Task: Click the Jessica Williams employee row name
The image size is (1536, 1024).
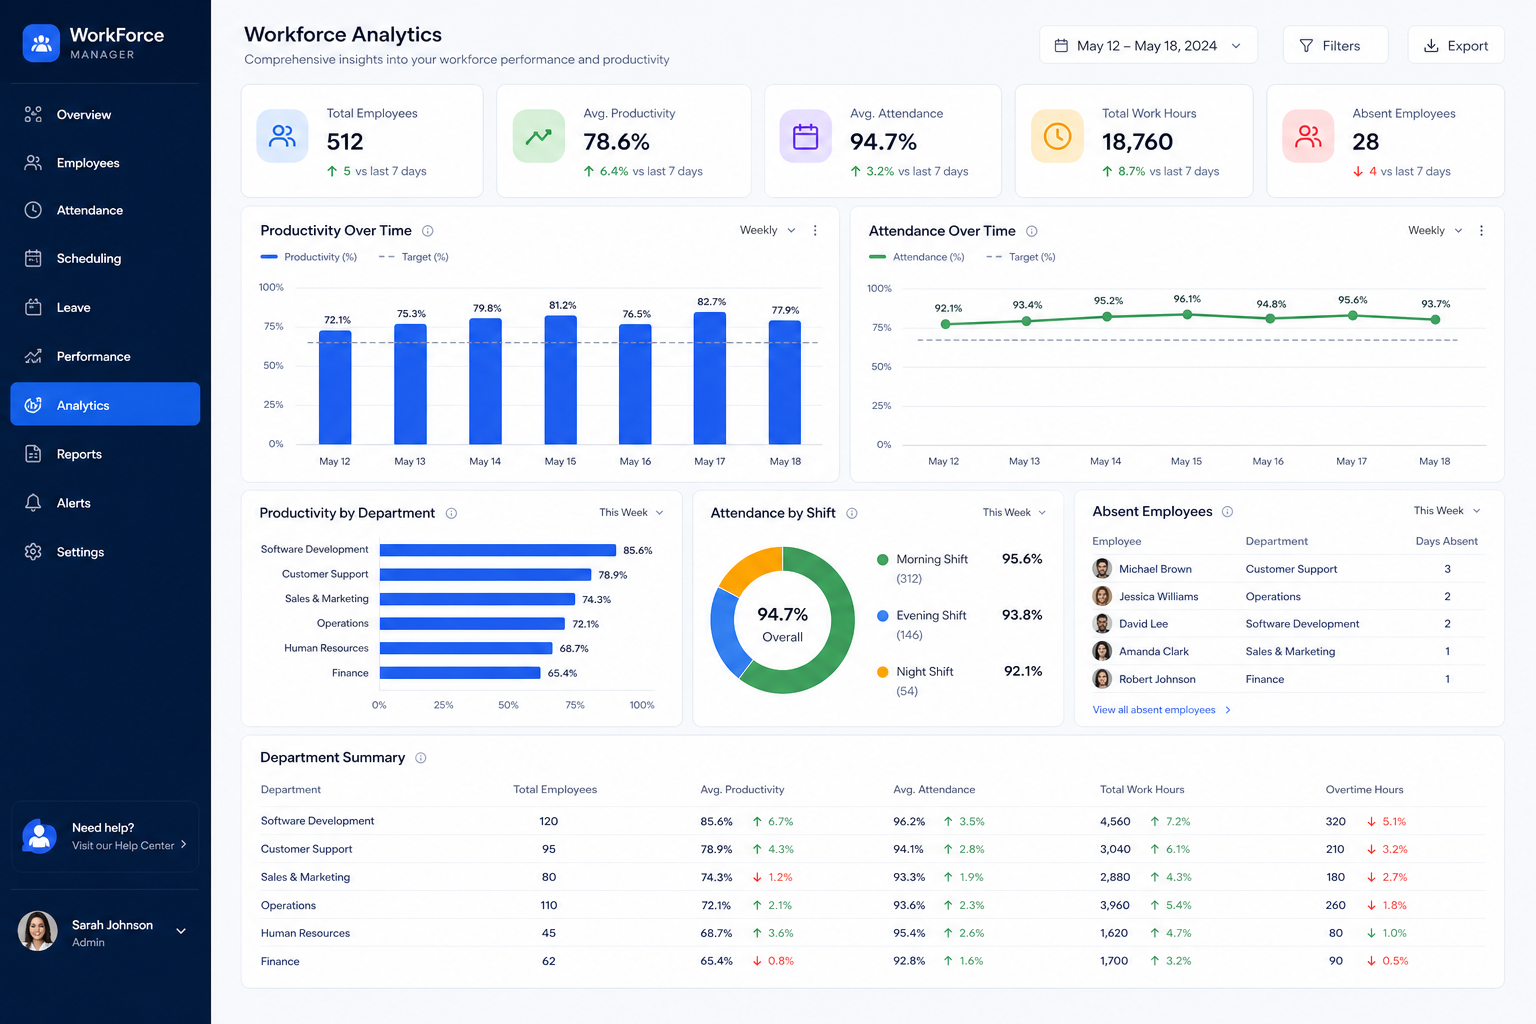Action: click(x=1158, y=597)
